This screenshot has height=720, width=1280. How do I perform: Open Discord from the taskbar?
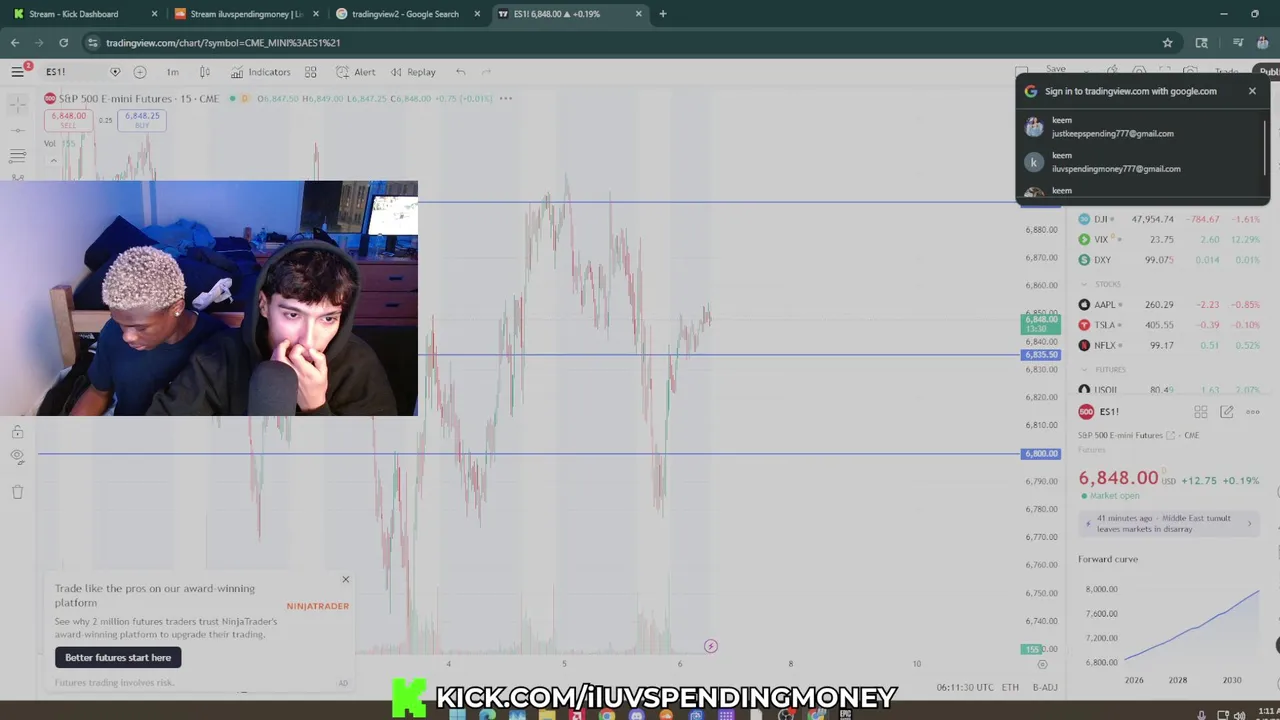[x=637, y=714]
